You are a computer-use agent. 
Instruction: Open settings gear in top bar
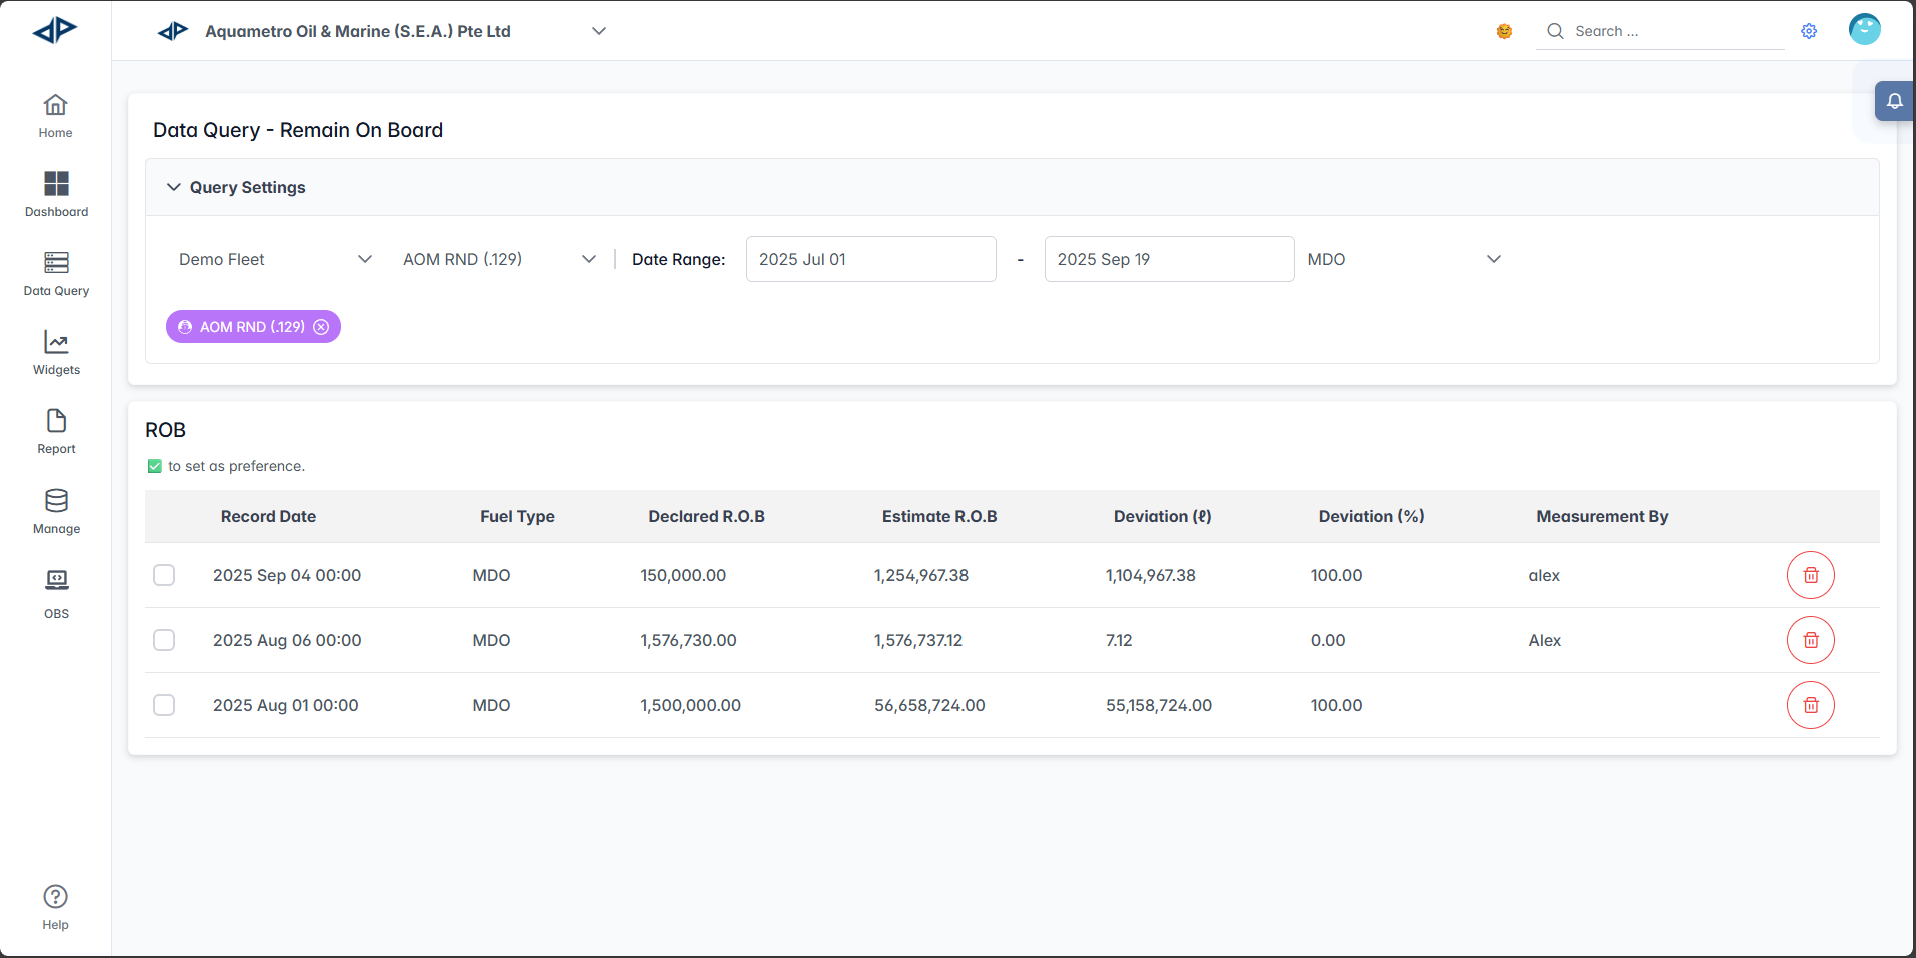click(x=1809, y=31)
